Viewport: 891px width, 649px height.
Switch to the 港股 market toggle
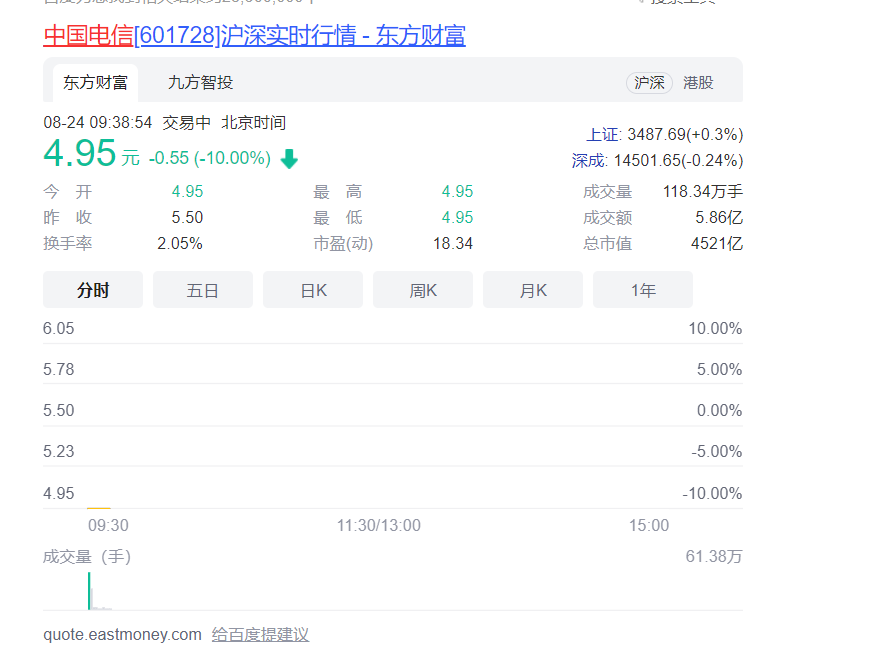pyautogui.click(x=698, y=83)
